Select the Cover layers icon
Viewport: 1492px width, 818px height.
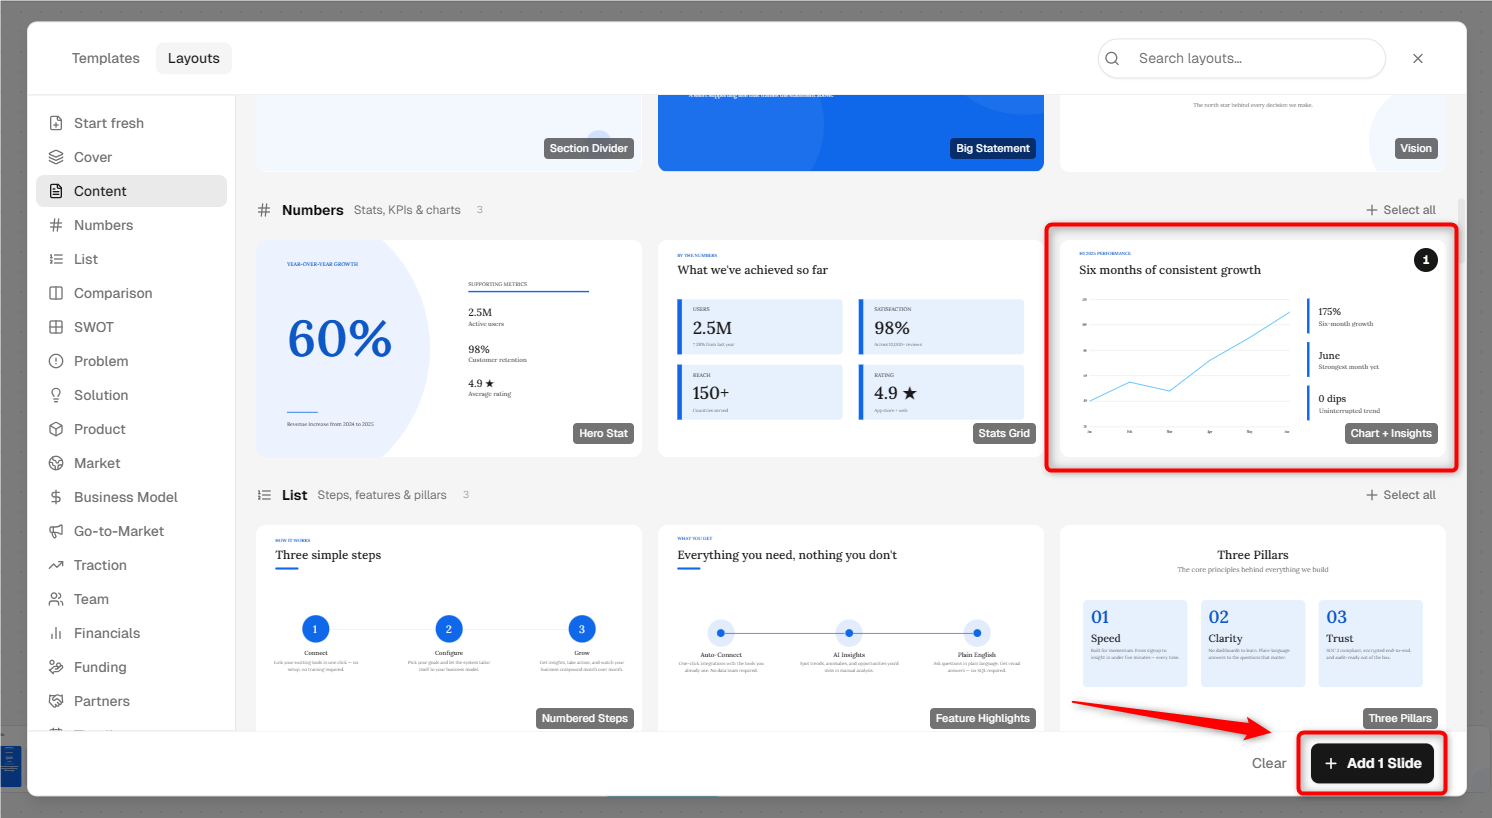pos(56,157)
